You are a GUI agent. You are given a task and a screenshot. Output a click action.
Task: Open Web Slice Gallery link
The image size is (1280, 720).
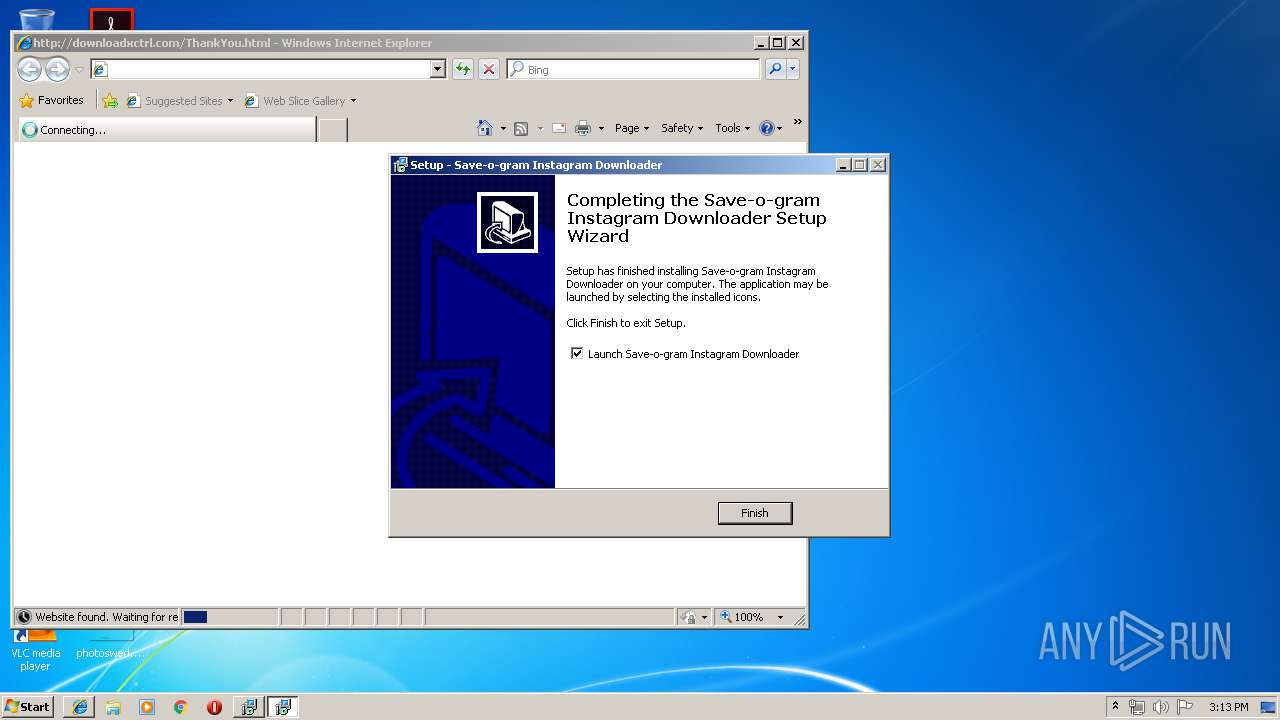(295, 101)
